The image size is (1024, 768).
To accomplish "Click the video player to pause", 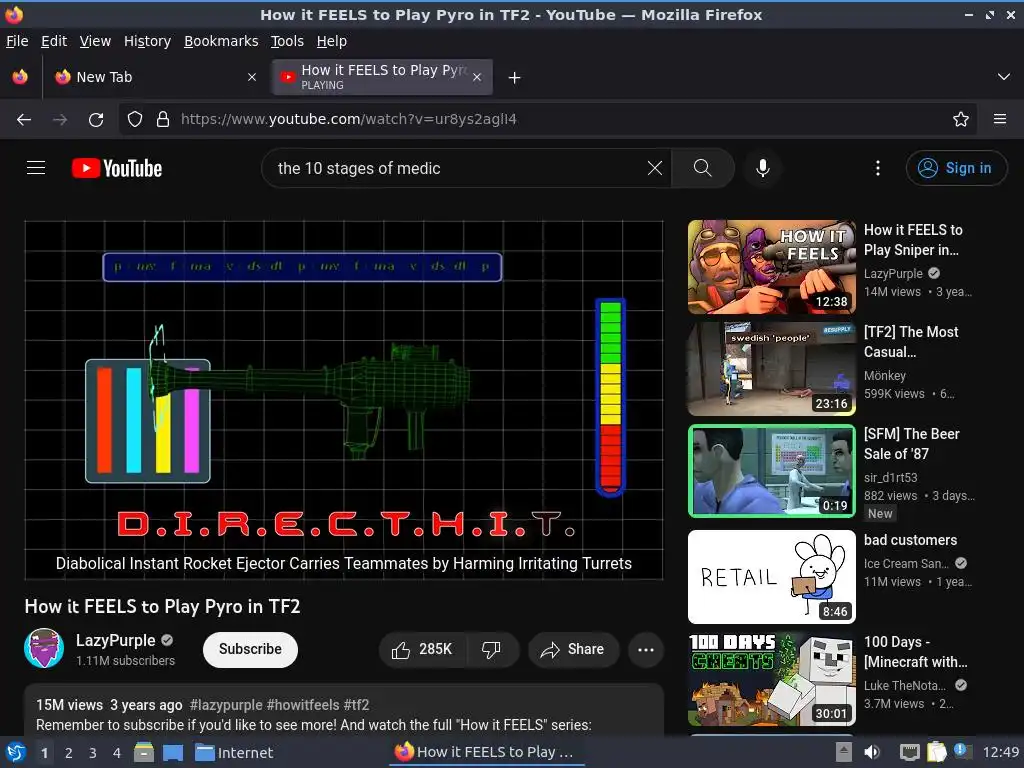I will pos(344,400).
